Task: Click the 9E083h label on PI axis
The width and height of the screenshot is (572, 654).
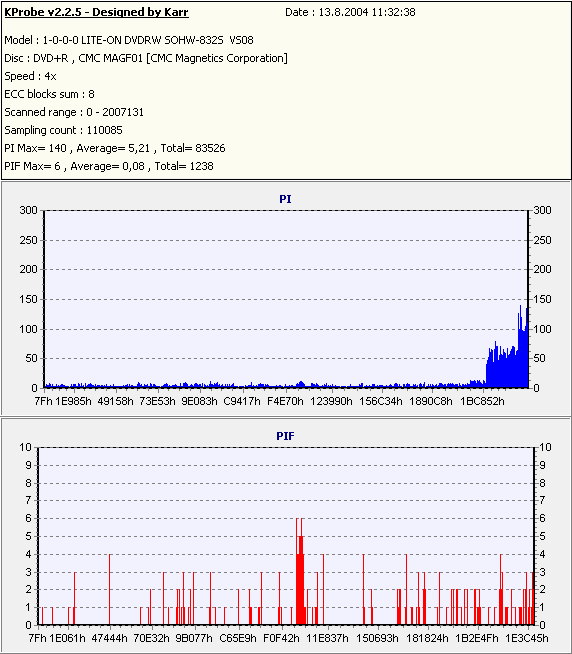Action: 199,401
